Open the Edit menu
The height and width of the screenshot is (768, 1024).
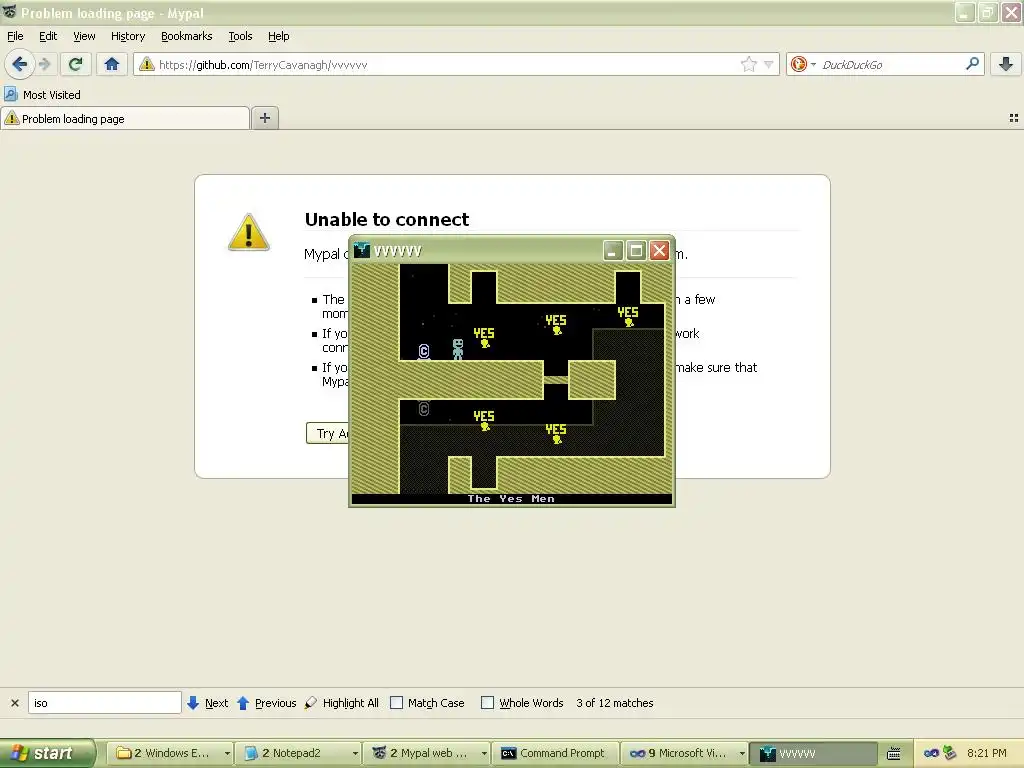(48, 36)
